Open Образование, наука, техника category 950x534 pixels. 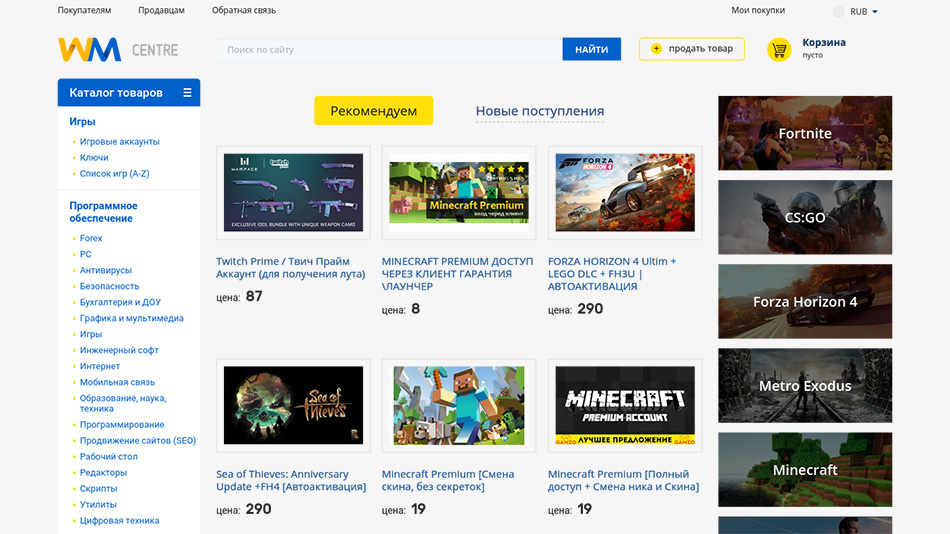(122, 403)
